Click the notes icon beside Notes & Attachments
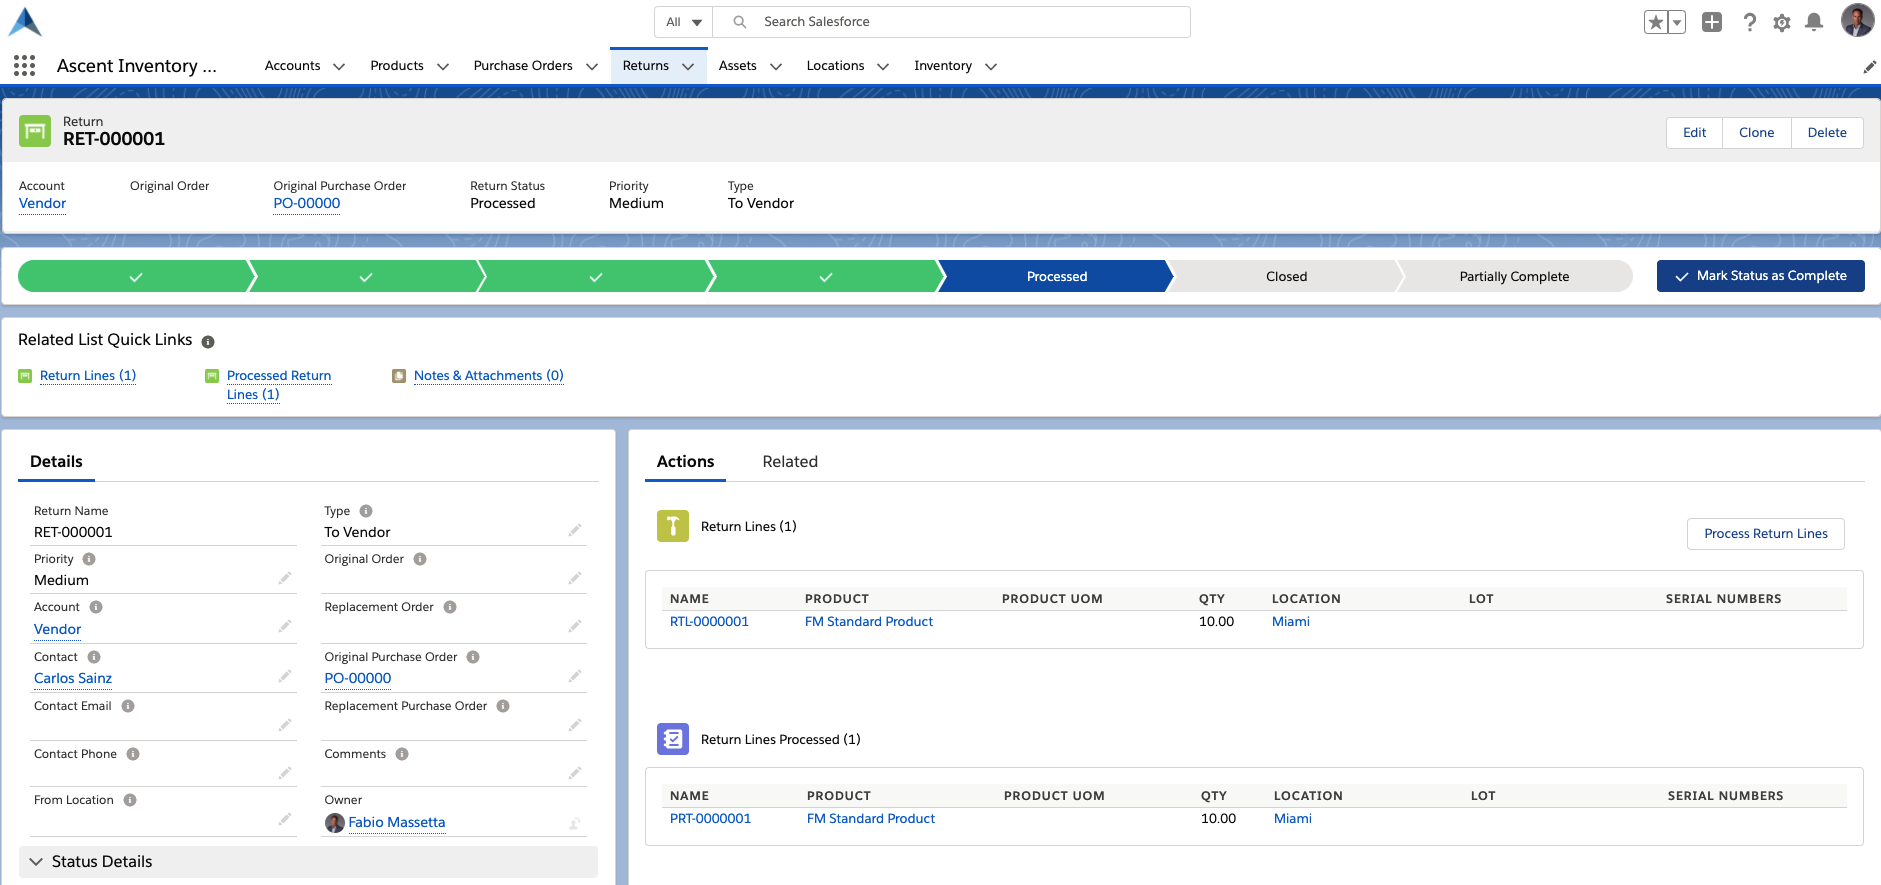Viewport: 1881px width, 885px height. 399,376
